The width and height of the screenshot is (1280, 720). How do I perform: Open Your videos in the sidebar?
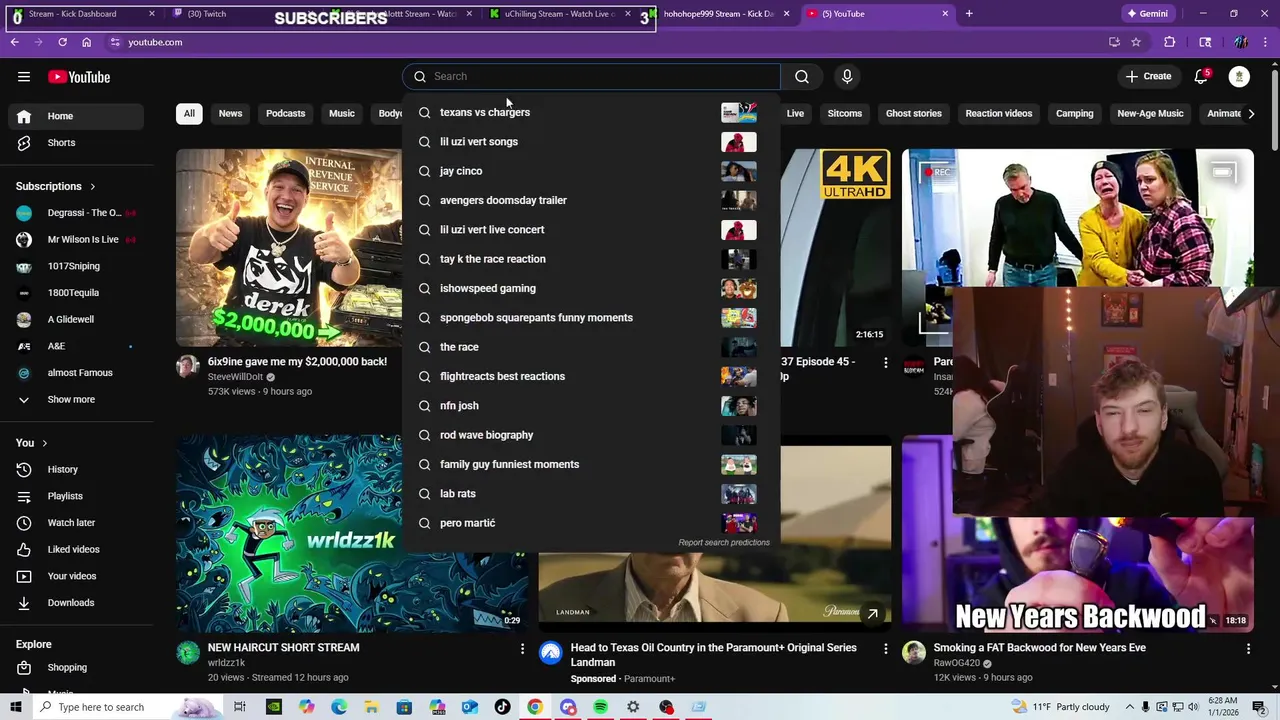[x=76, y=576]
